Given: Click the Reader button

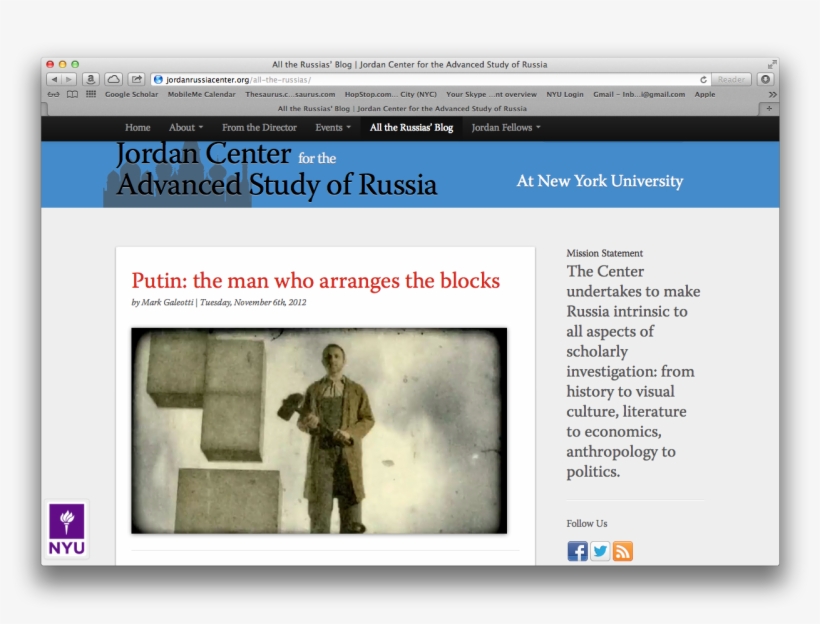Looking at the screenshot, I should tap(731, 80).
